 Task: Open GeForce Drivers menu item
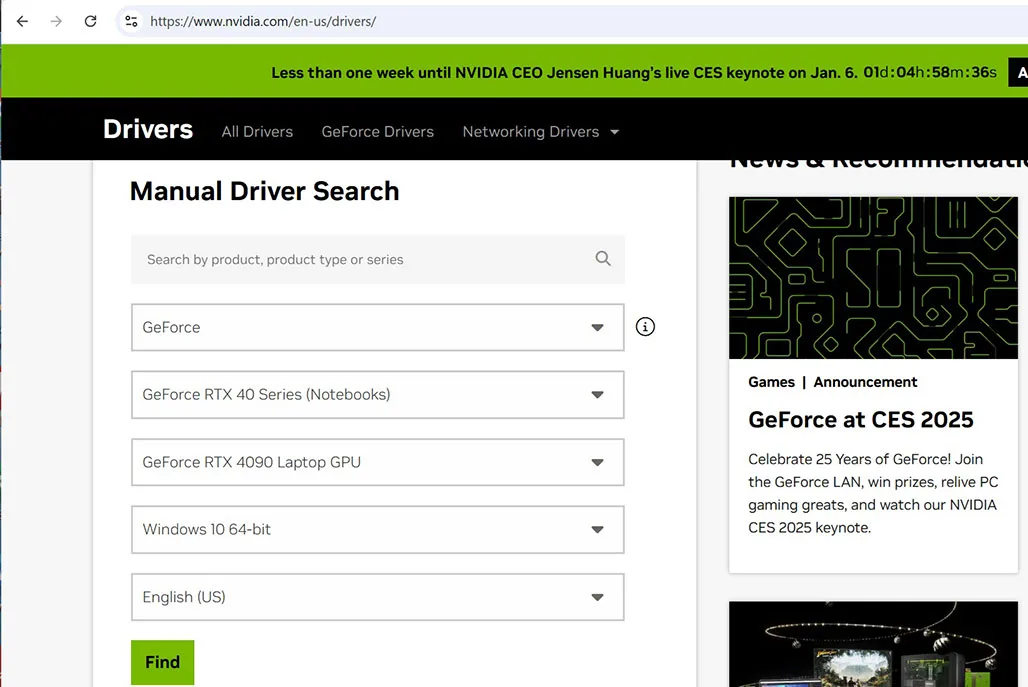tap(378, 132)
